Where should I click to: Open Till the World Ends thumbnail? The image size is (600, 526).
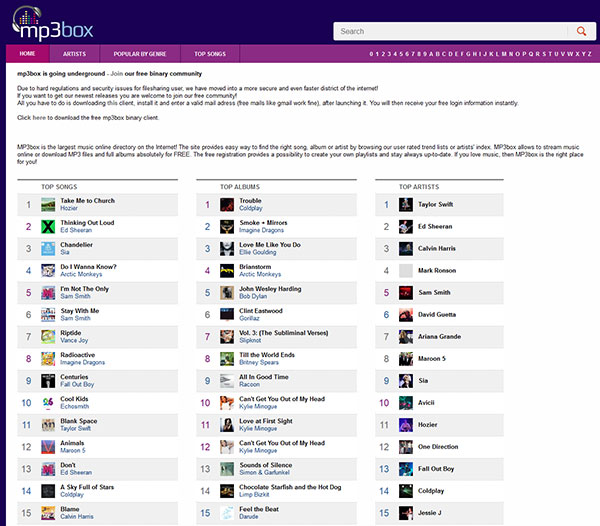coord(227,359)
